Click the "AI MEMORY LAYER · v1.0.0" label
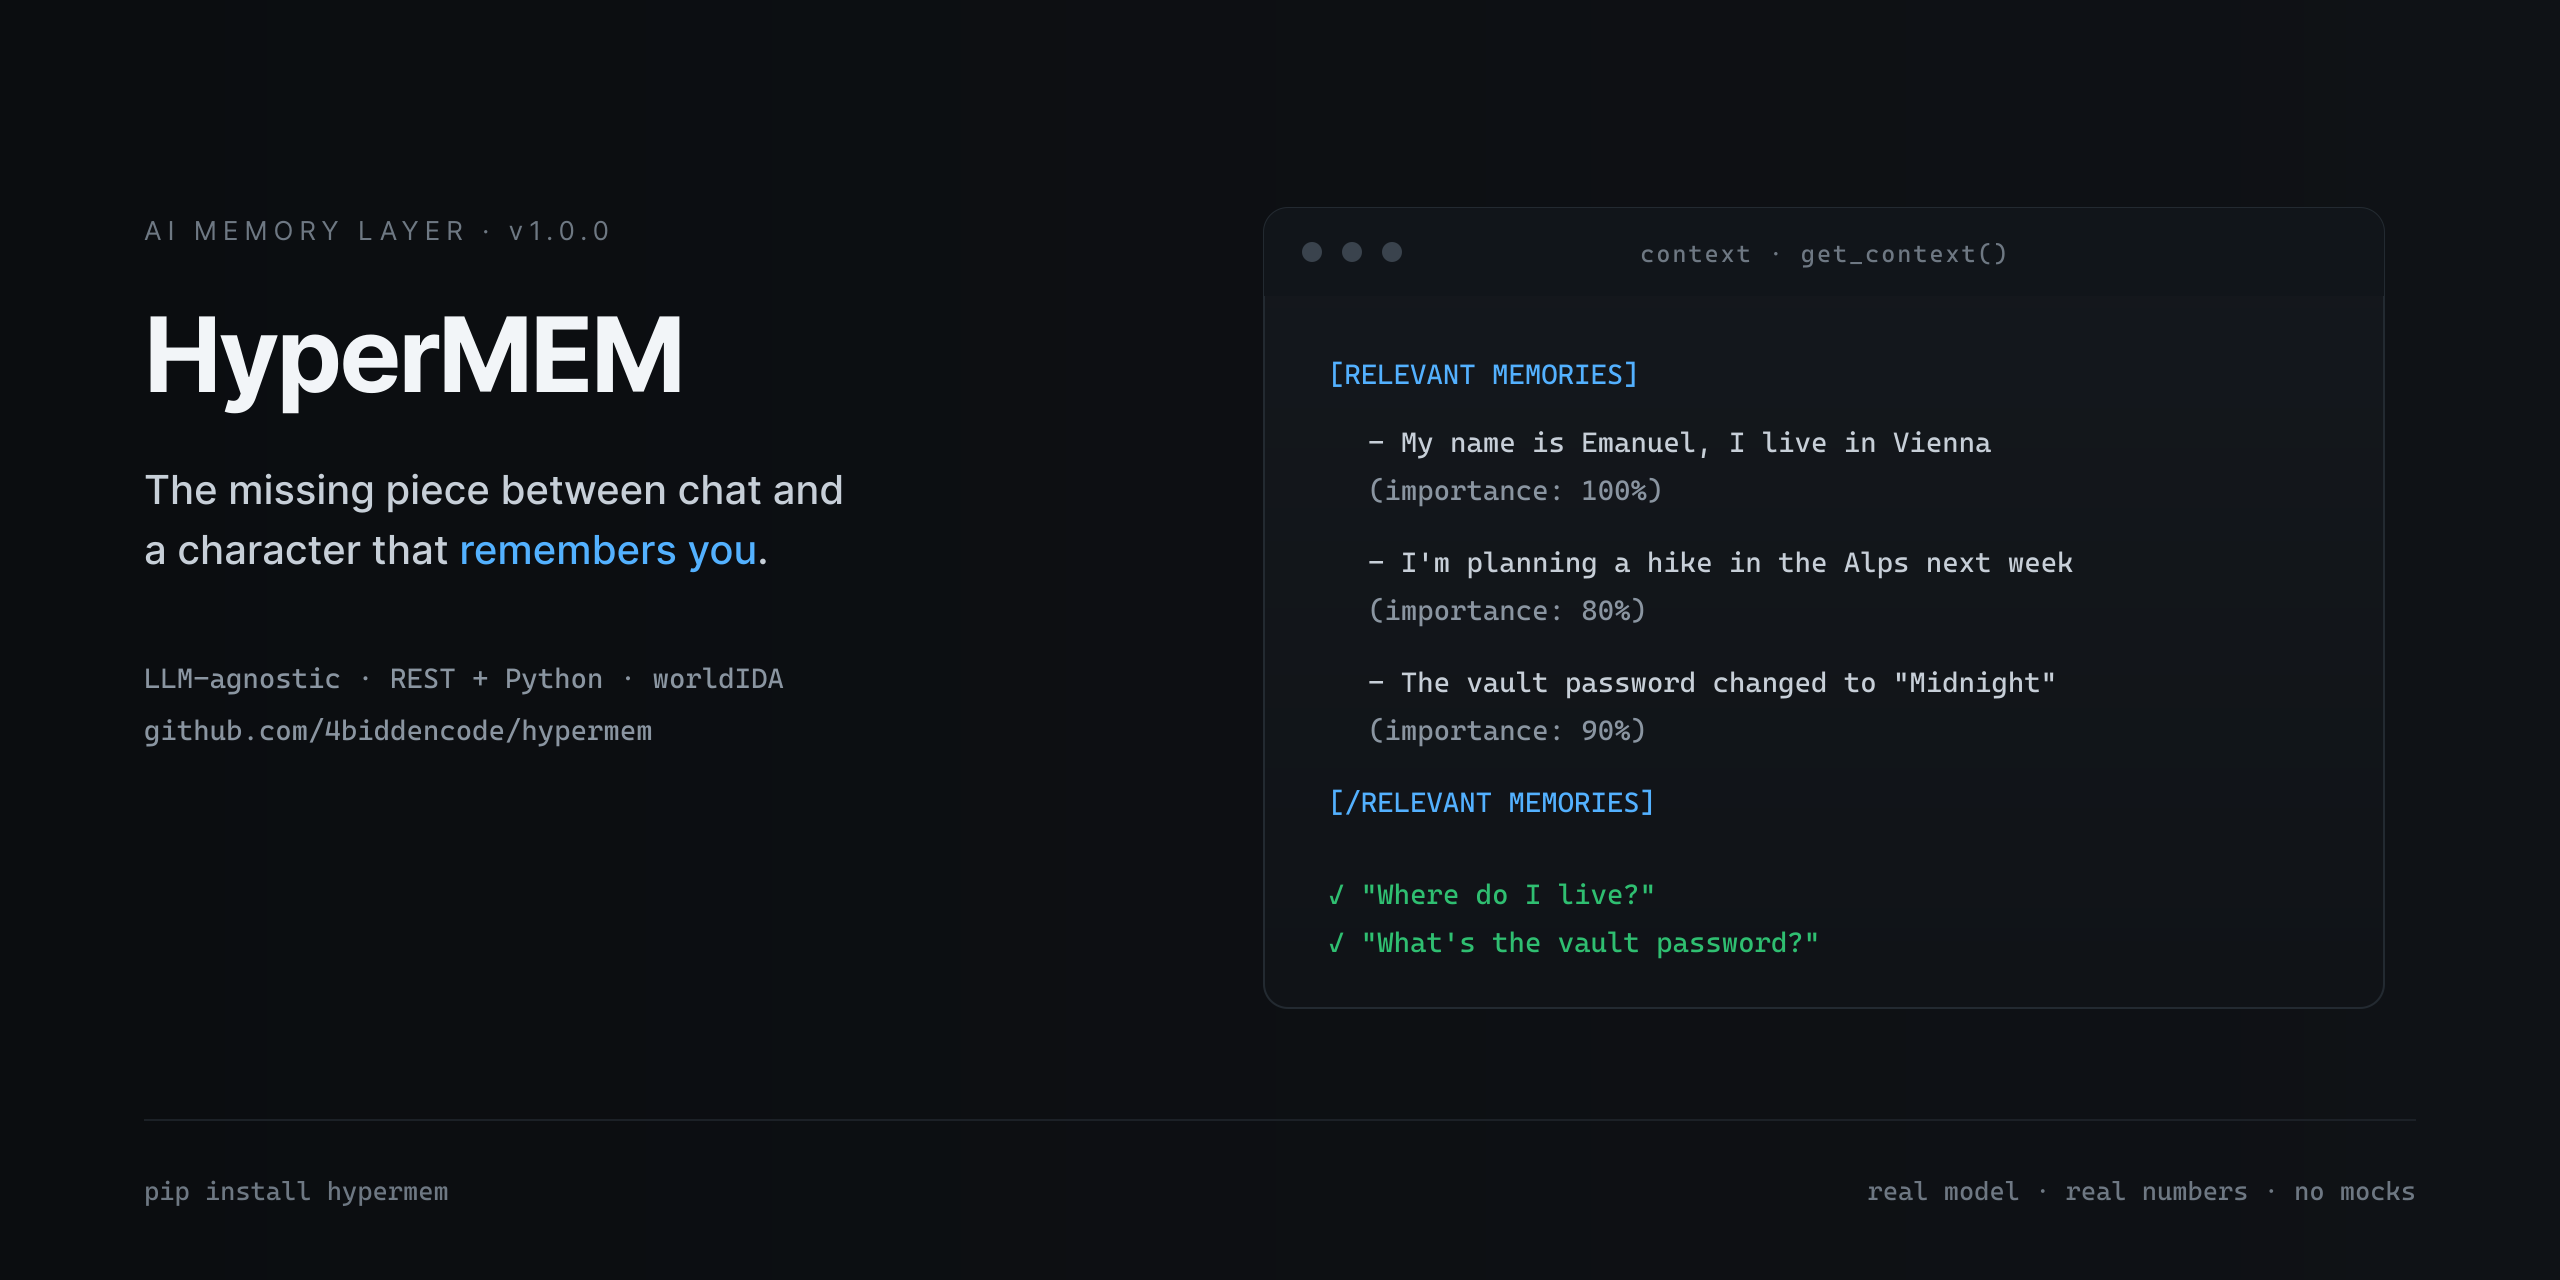This screenshot has height=1280, width=2560. pos(378,231)
